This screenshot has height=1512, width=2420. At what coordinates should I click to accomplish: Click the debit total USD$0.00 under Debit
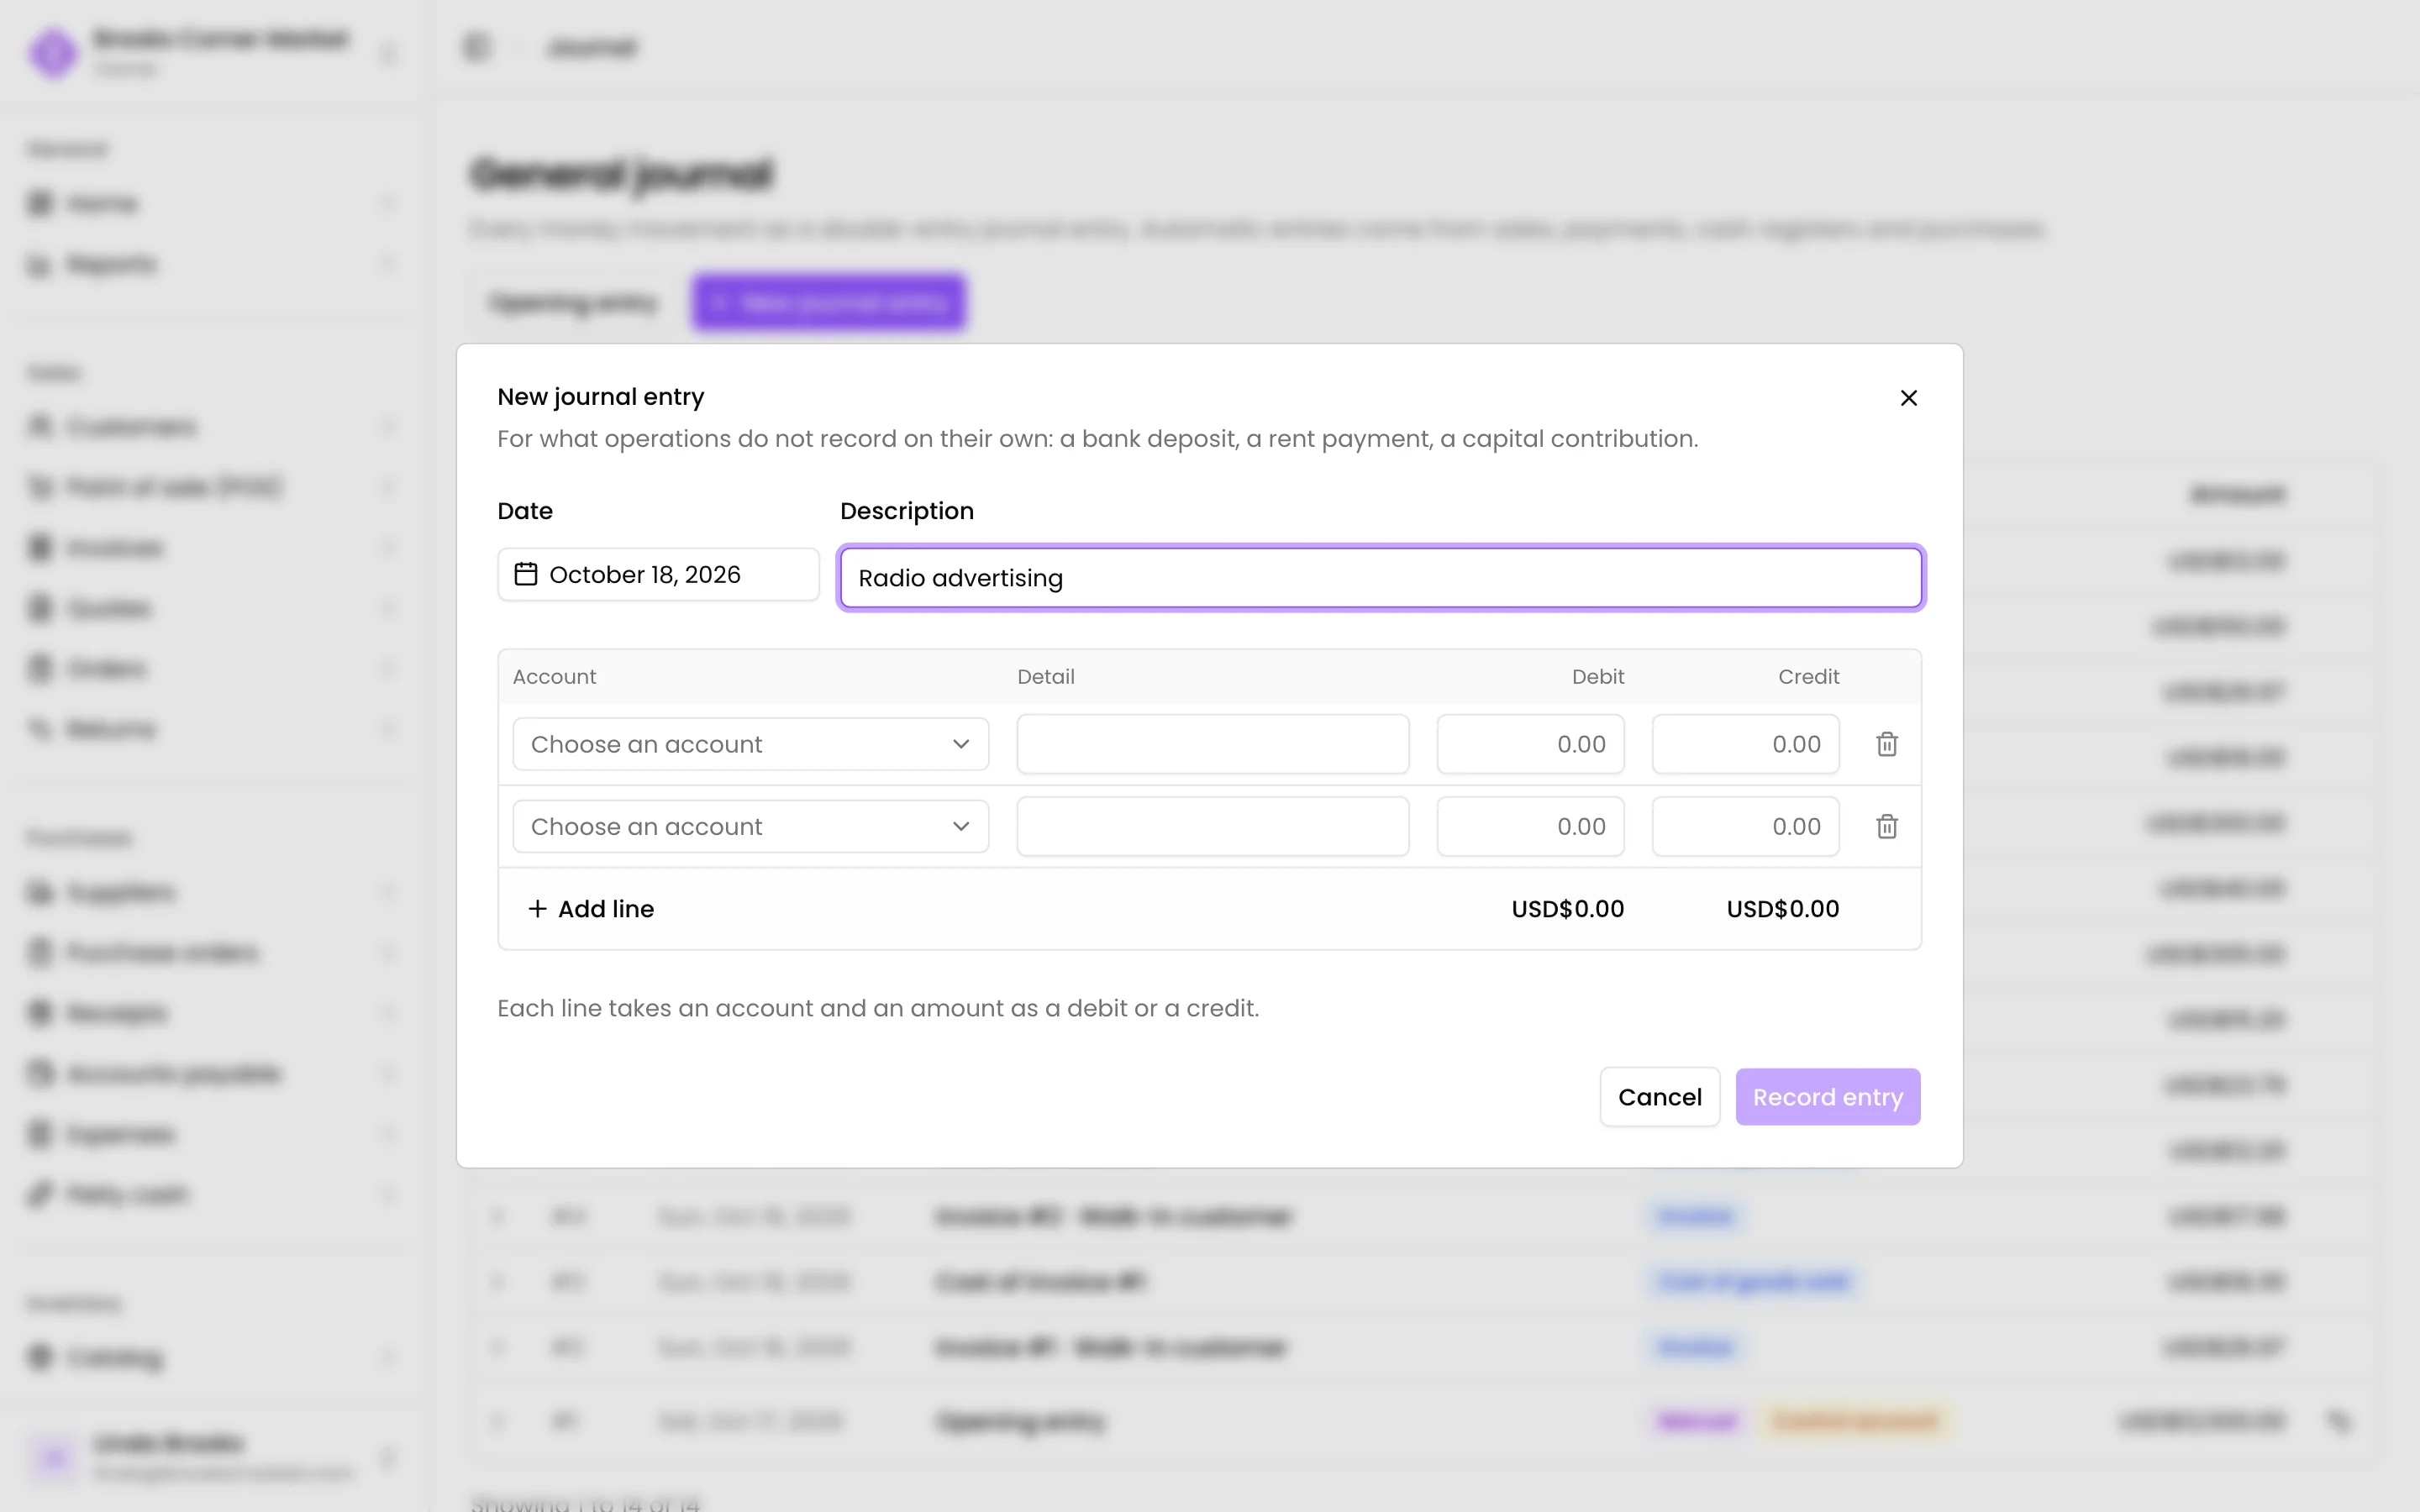coord(1567,909)
